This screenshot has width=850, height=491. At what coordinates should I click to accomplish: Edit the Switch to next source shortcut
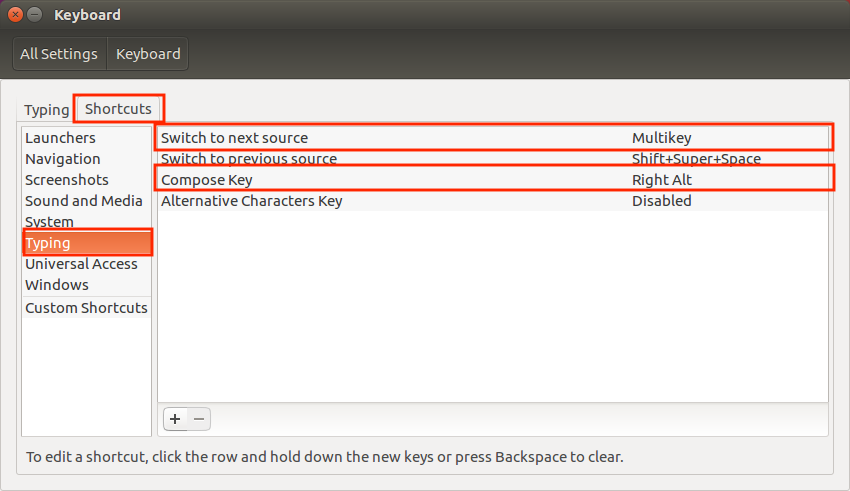(493, 138)
